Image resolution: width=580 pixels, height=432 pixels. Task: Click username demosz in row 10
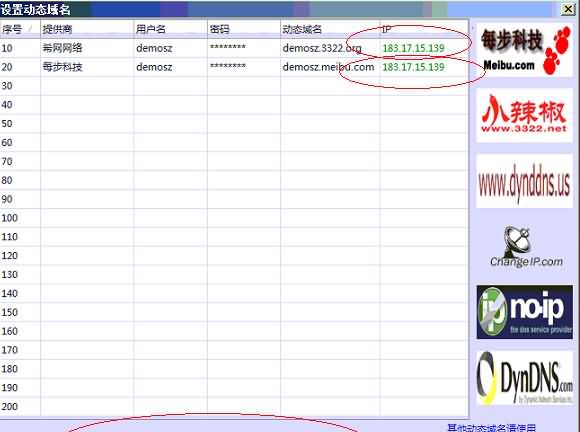tap(154, 48)
